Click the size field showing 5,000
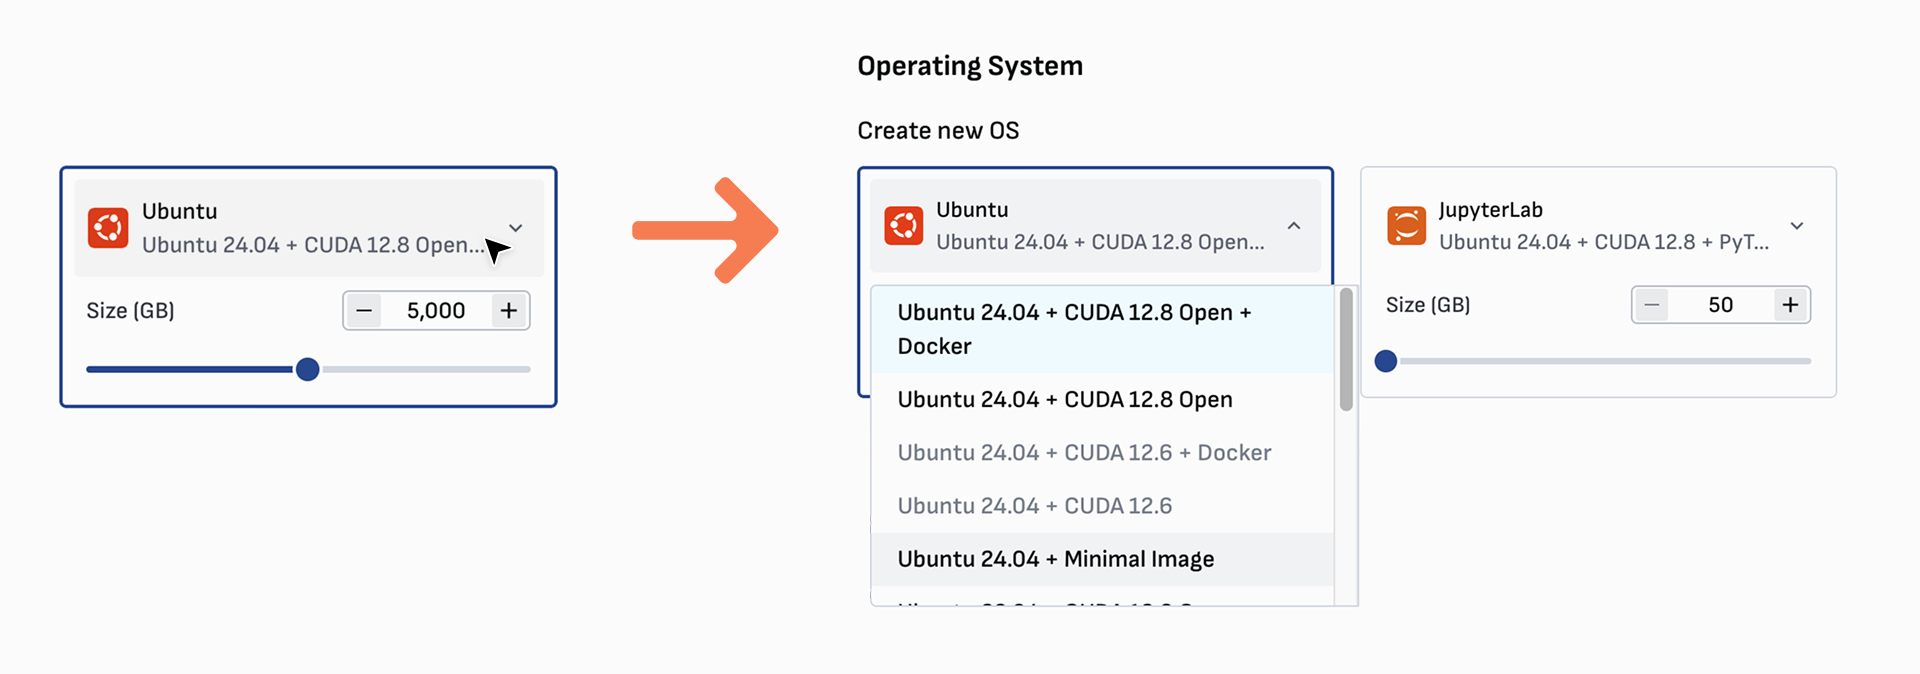Image resolution: width=1920 pixels, height=674 pixels. click(x=436, y=311)
